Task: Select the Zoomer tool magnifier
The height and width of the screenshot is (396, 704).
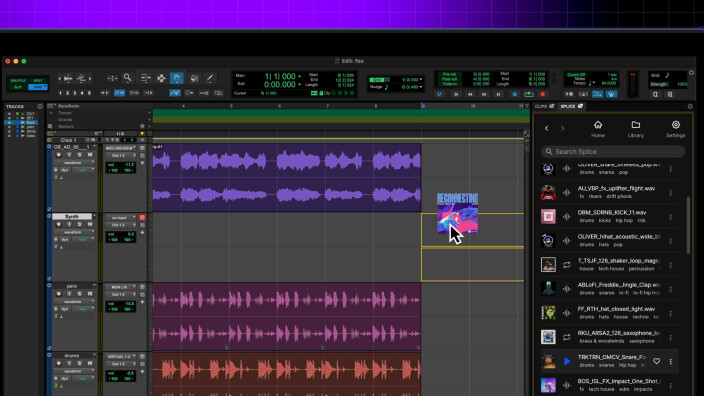Action: click(x=128, y=78)
